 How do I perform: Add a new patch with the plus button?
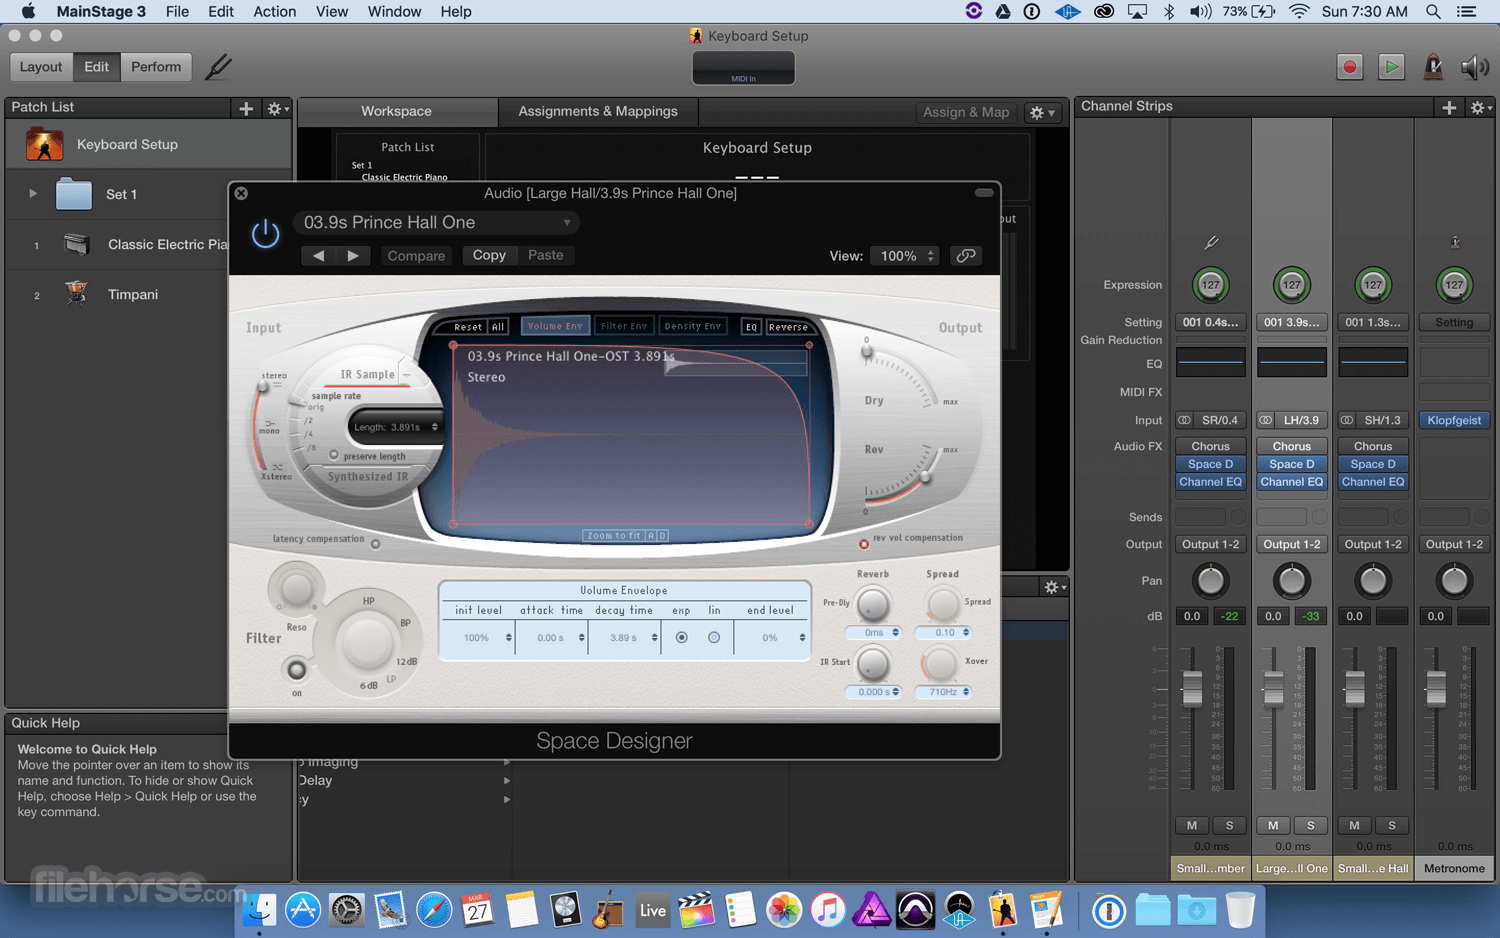click(x=246, y=108)
